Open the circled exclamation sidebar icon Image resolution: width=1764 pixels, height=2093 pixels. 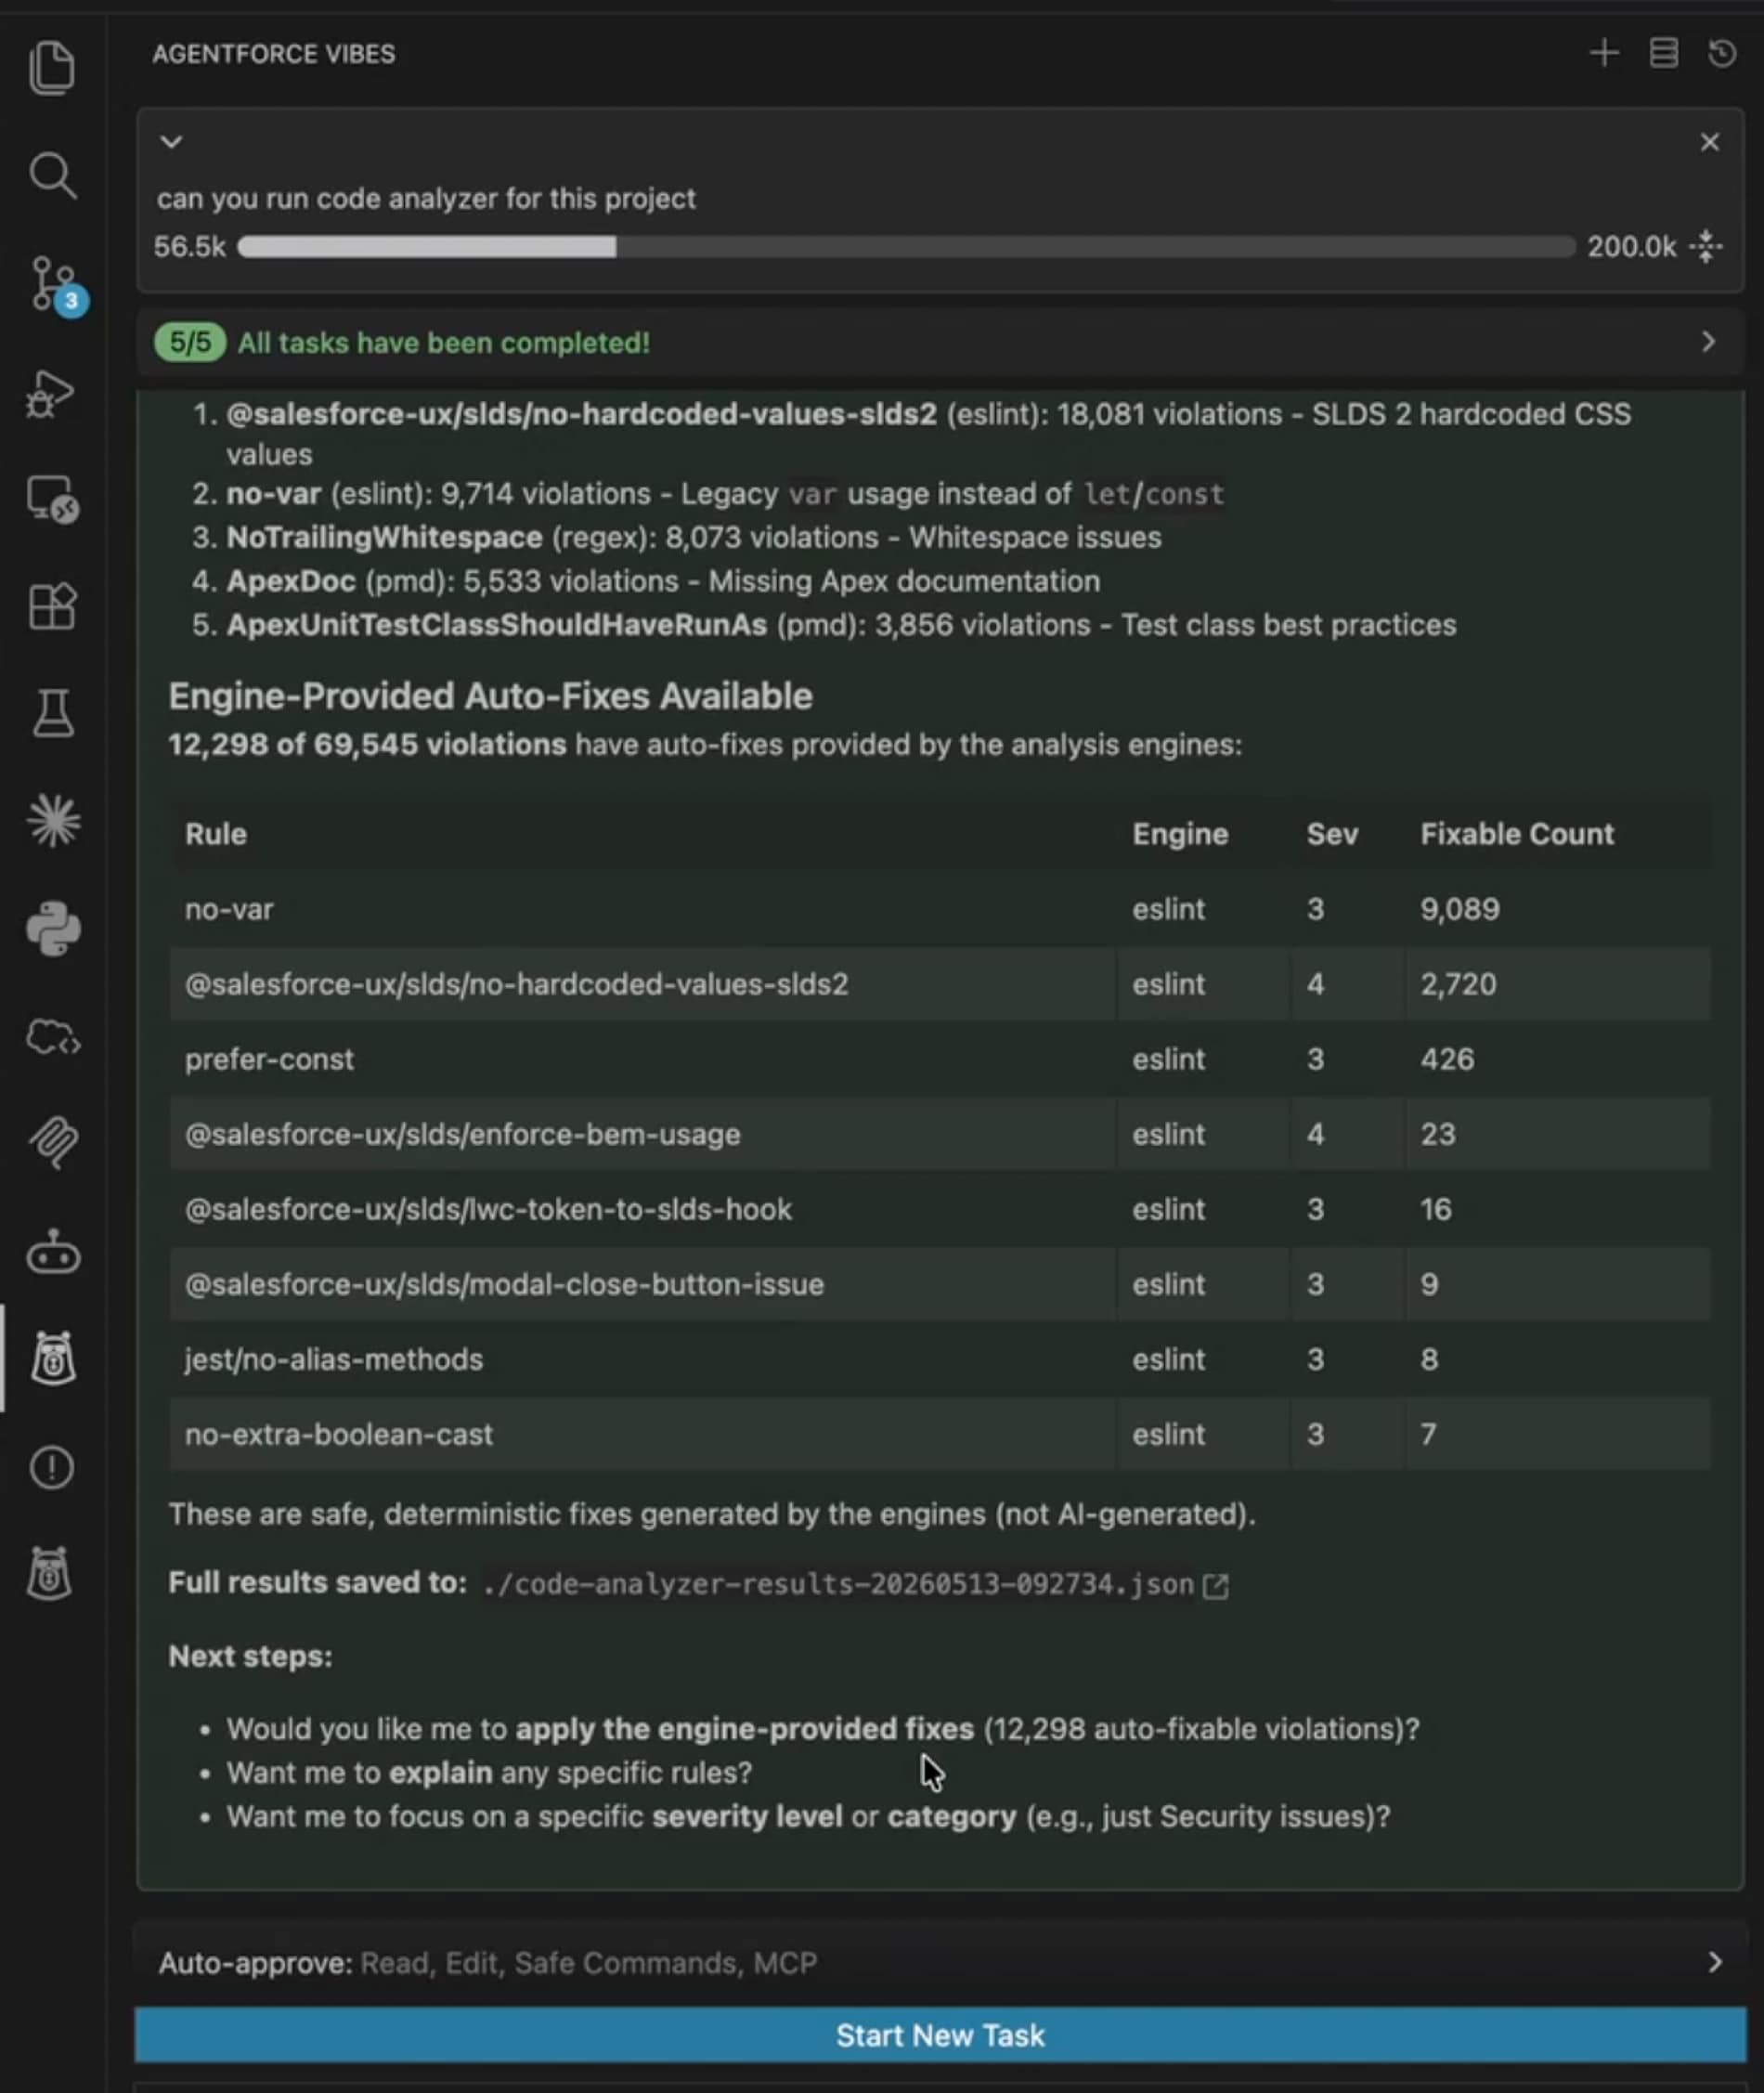point(52,1467)
